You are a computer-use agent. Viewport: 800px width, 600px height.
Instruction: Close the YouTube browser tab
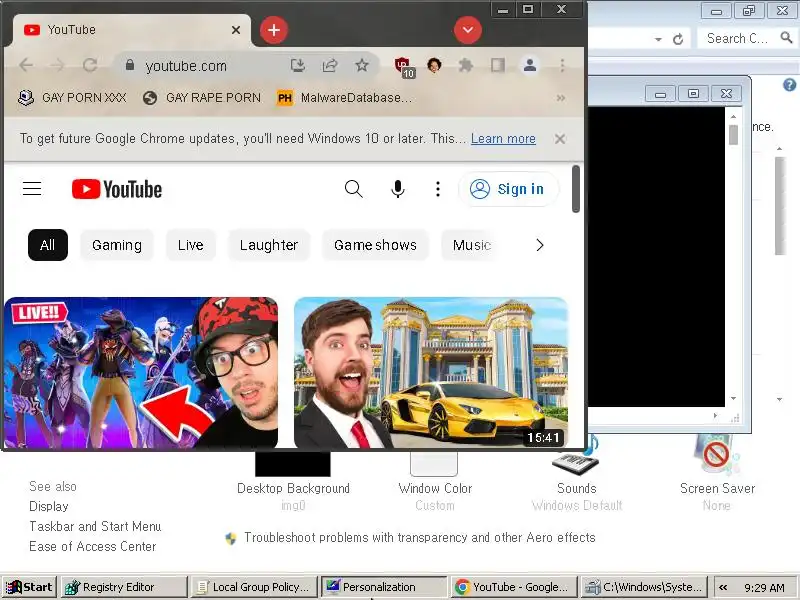[x=236, y=30]
